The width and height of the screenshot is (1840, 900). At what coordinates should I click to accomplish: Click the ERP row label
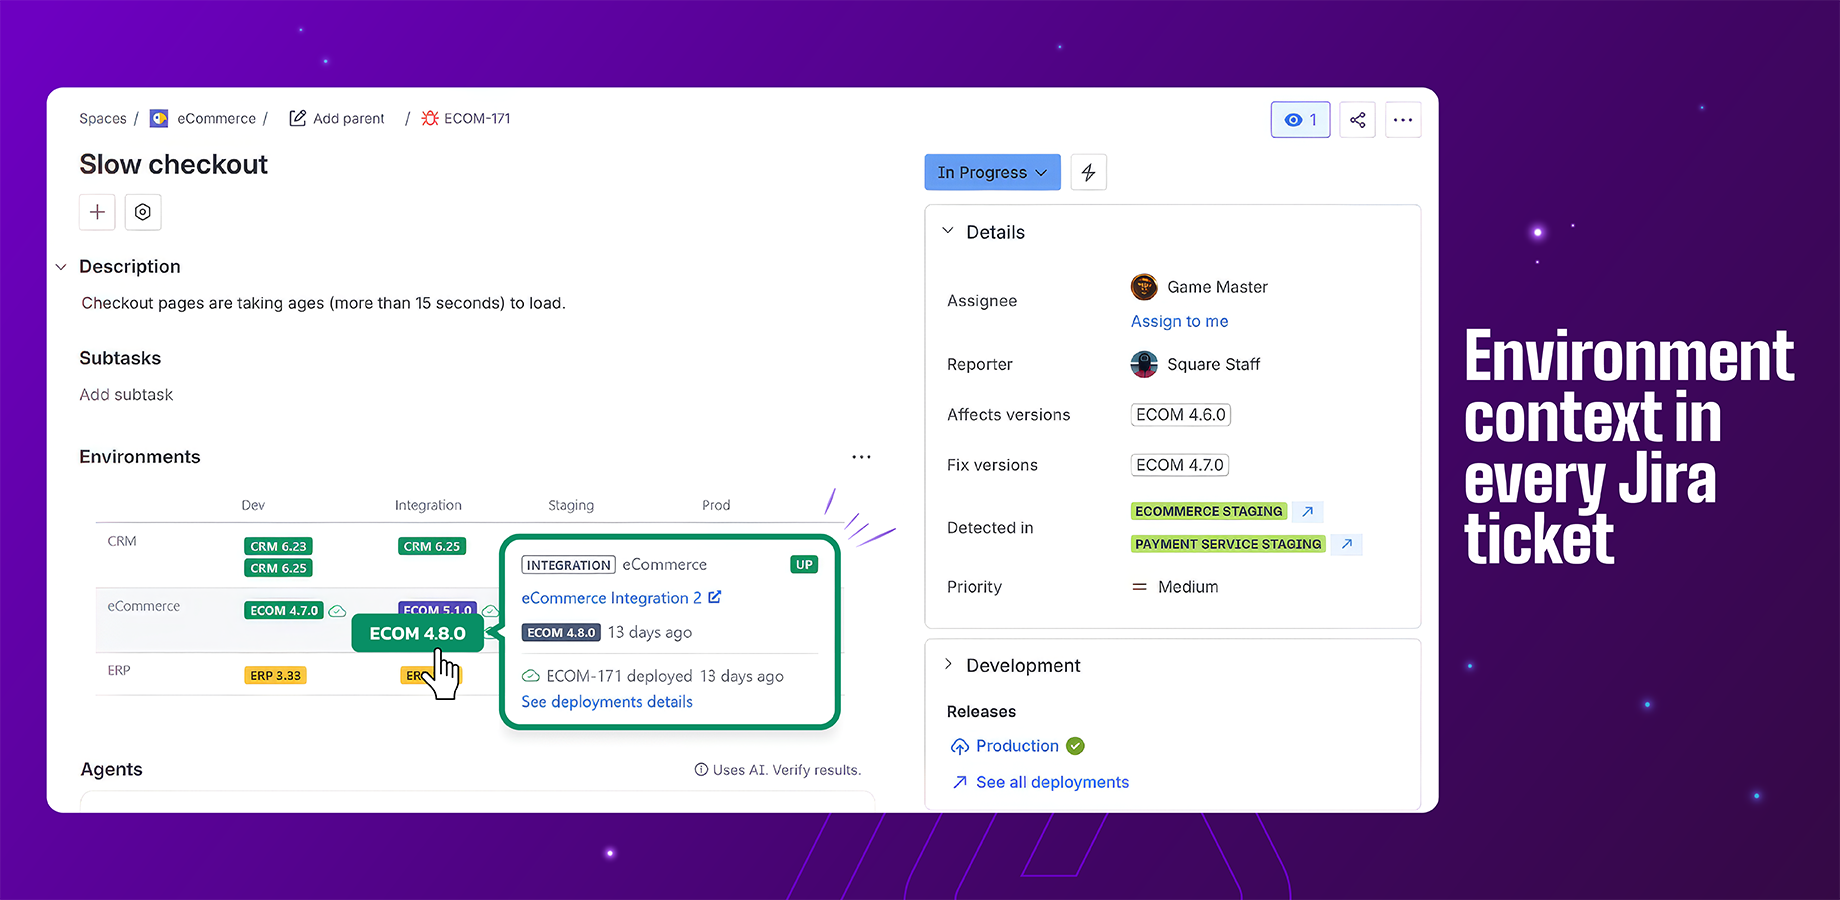coord(119,670)
